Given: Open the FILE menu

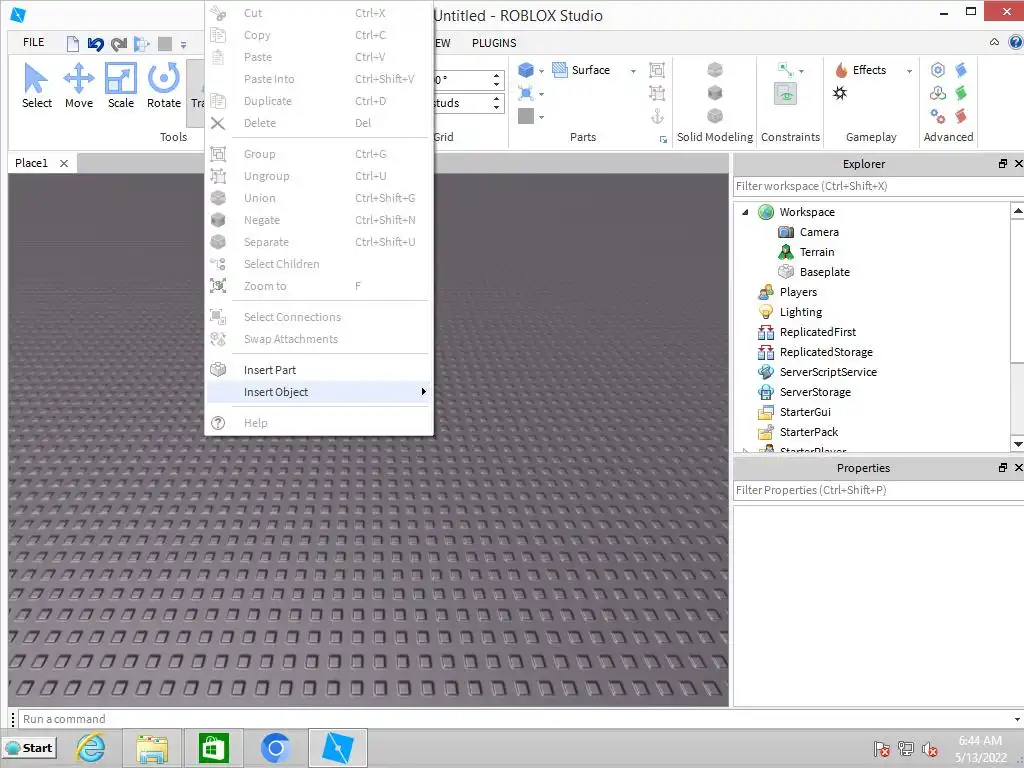Looking at the screenshot, I should coord(33,42).
